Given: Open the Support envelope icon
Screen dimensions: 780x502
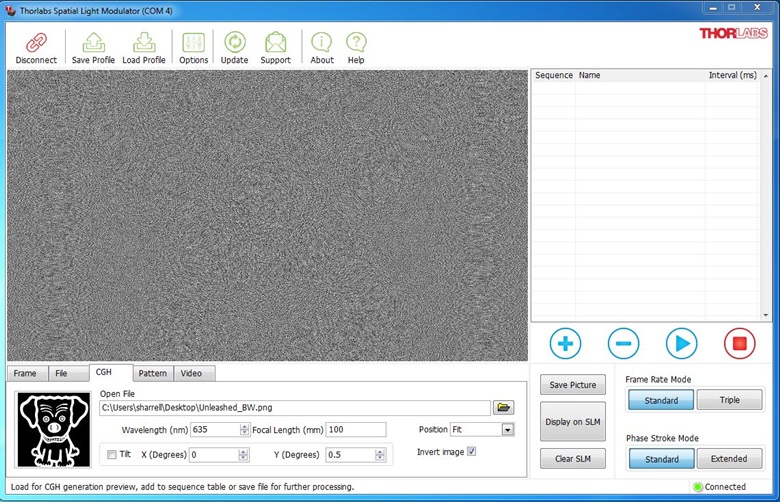Looking at the screenshot, I should 276,43.
